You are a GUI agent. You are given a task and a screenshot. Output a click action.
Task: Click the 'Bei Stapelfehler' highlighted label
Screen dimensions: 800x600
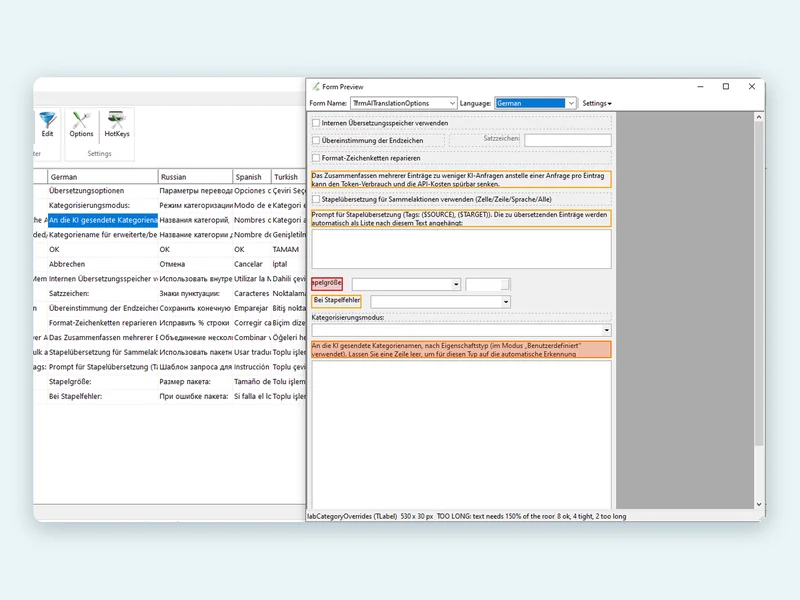(x=337, y=301)
